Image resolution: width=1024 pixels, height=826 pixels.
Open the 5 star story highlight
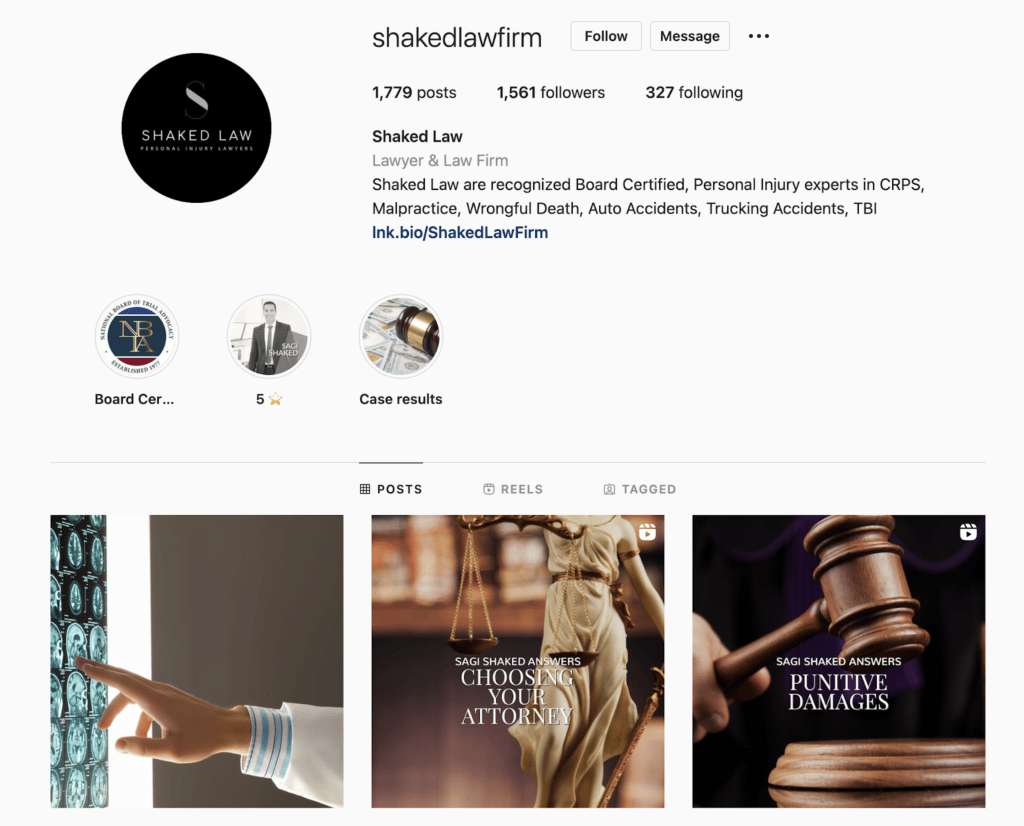(268, 336)
